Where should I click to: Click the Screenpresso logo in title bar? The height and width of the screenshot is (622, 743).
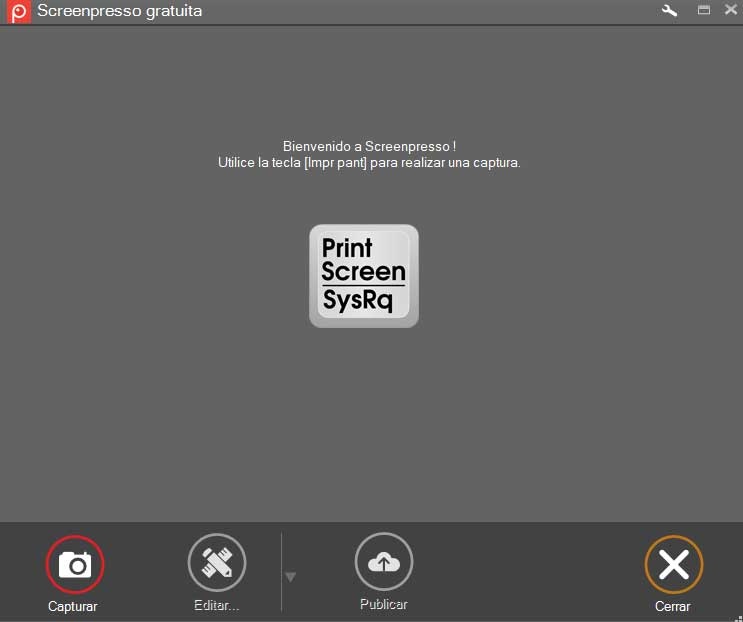[19, 11]
